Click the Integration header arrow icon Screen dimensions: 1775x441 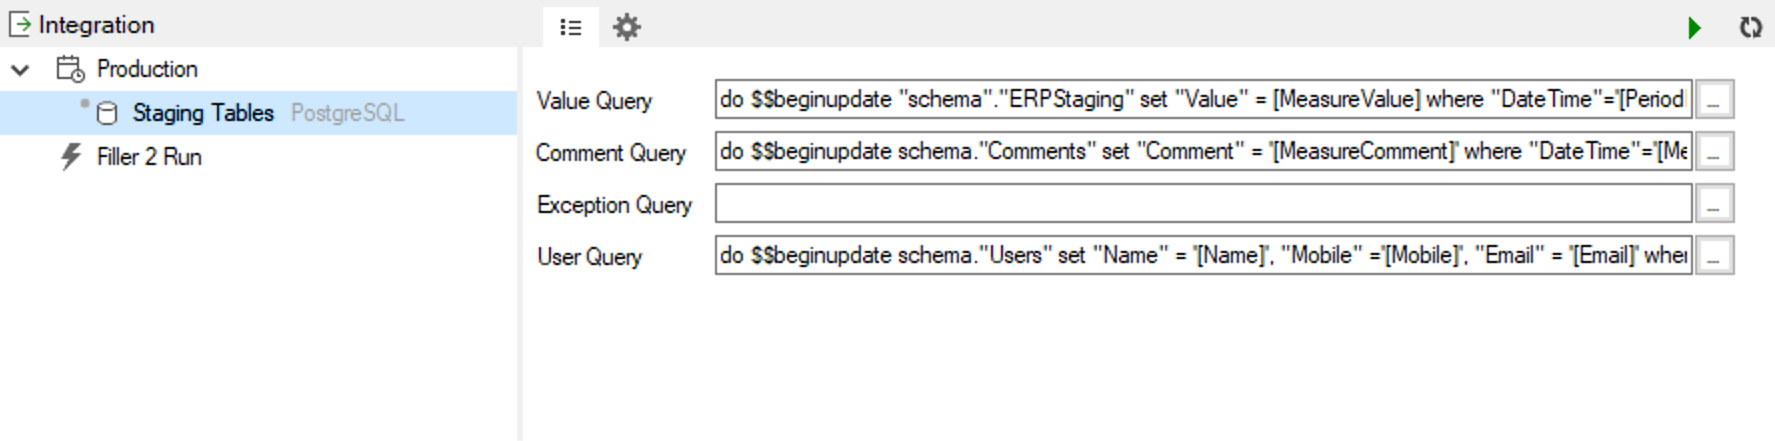click(19, 24)
